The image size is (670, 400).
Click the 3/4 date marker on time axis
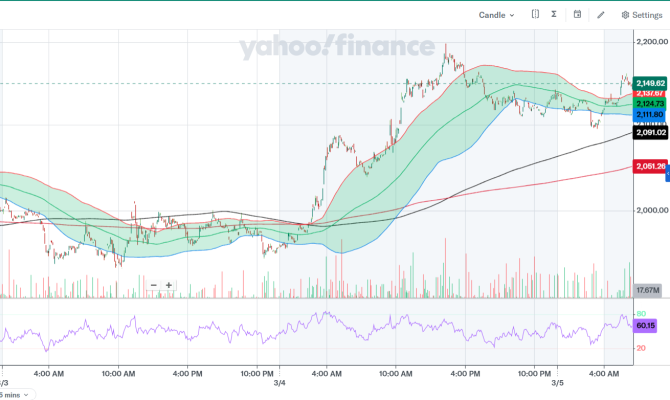[x=280, y=383]
